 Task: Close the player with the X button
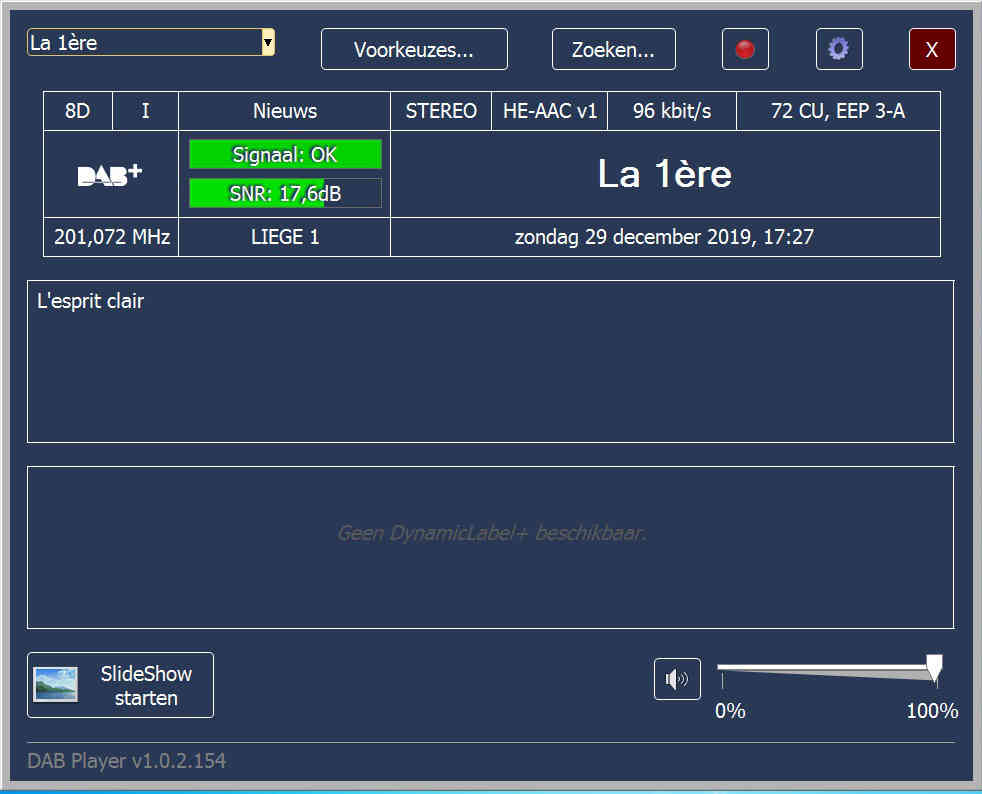[932, 49]
